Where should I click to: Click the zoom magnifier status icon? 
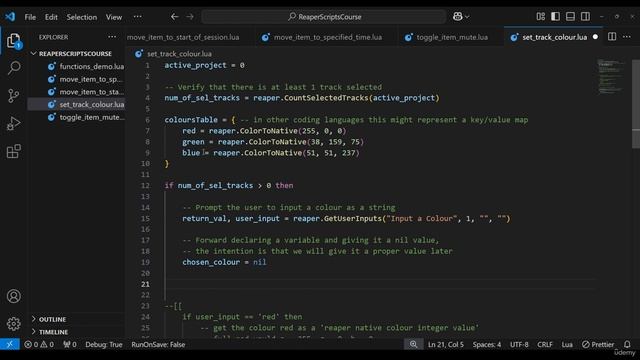point(413,344)
